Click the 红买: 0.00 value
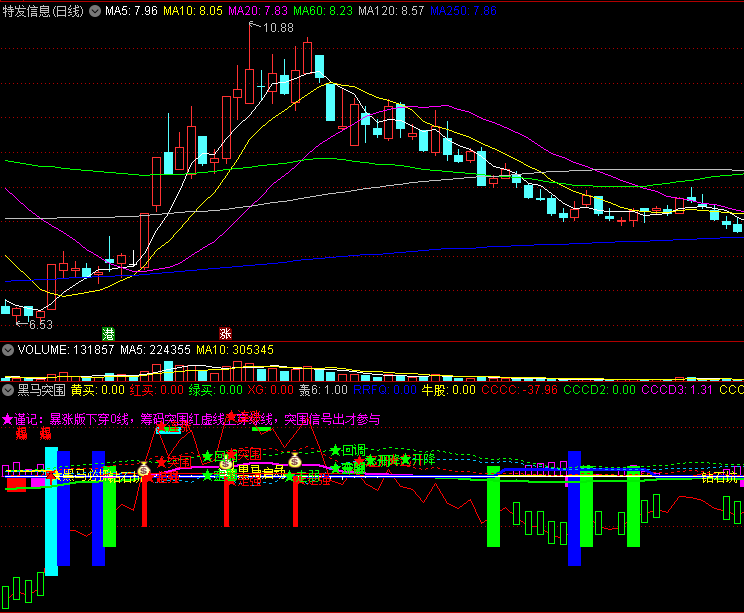Screen dimensions: 744x613 pyautogui.click(x=157, y=390)
